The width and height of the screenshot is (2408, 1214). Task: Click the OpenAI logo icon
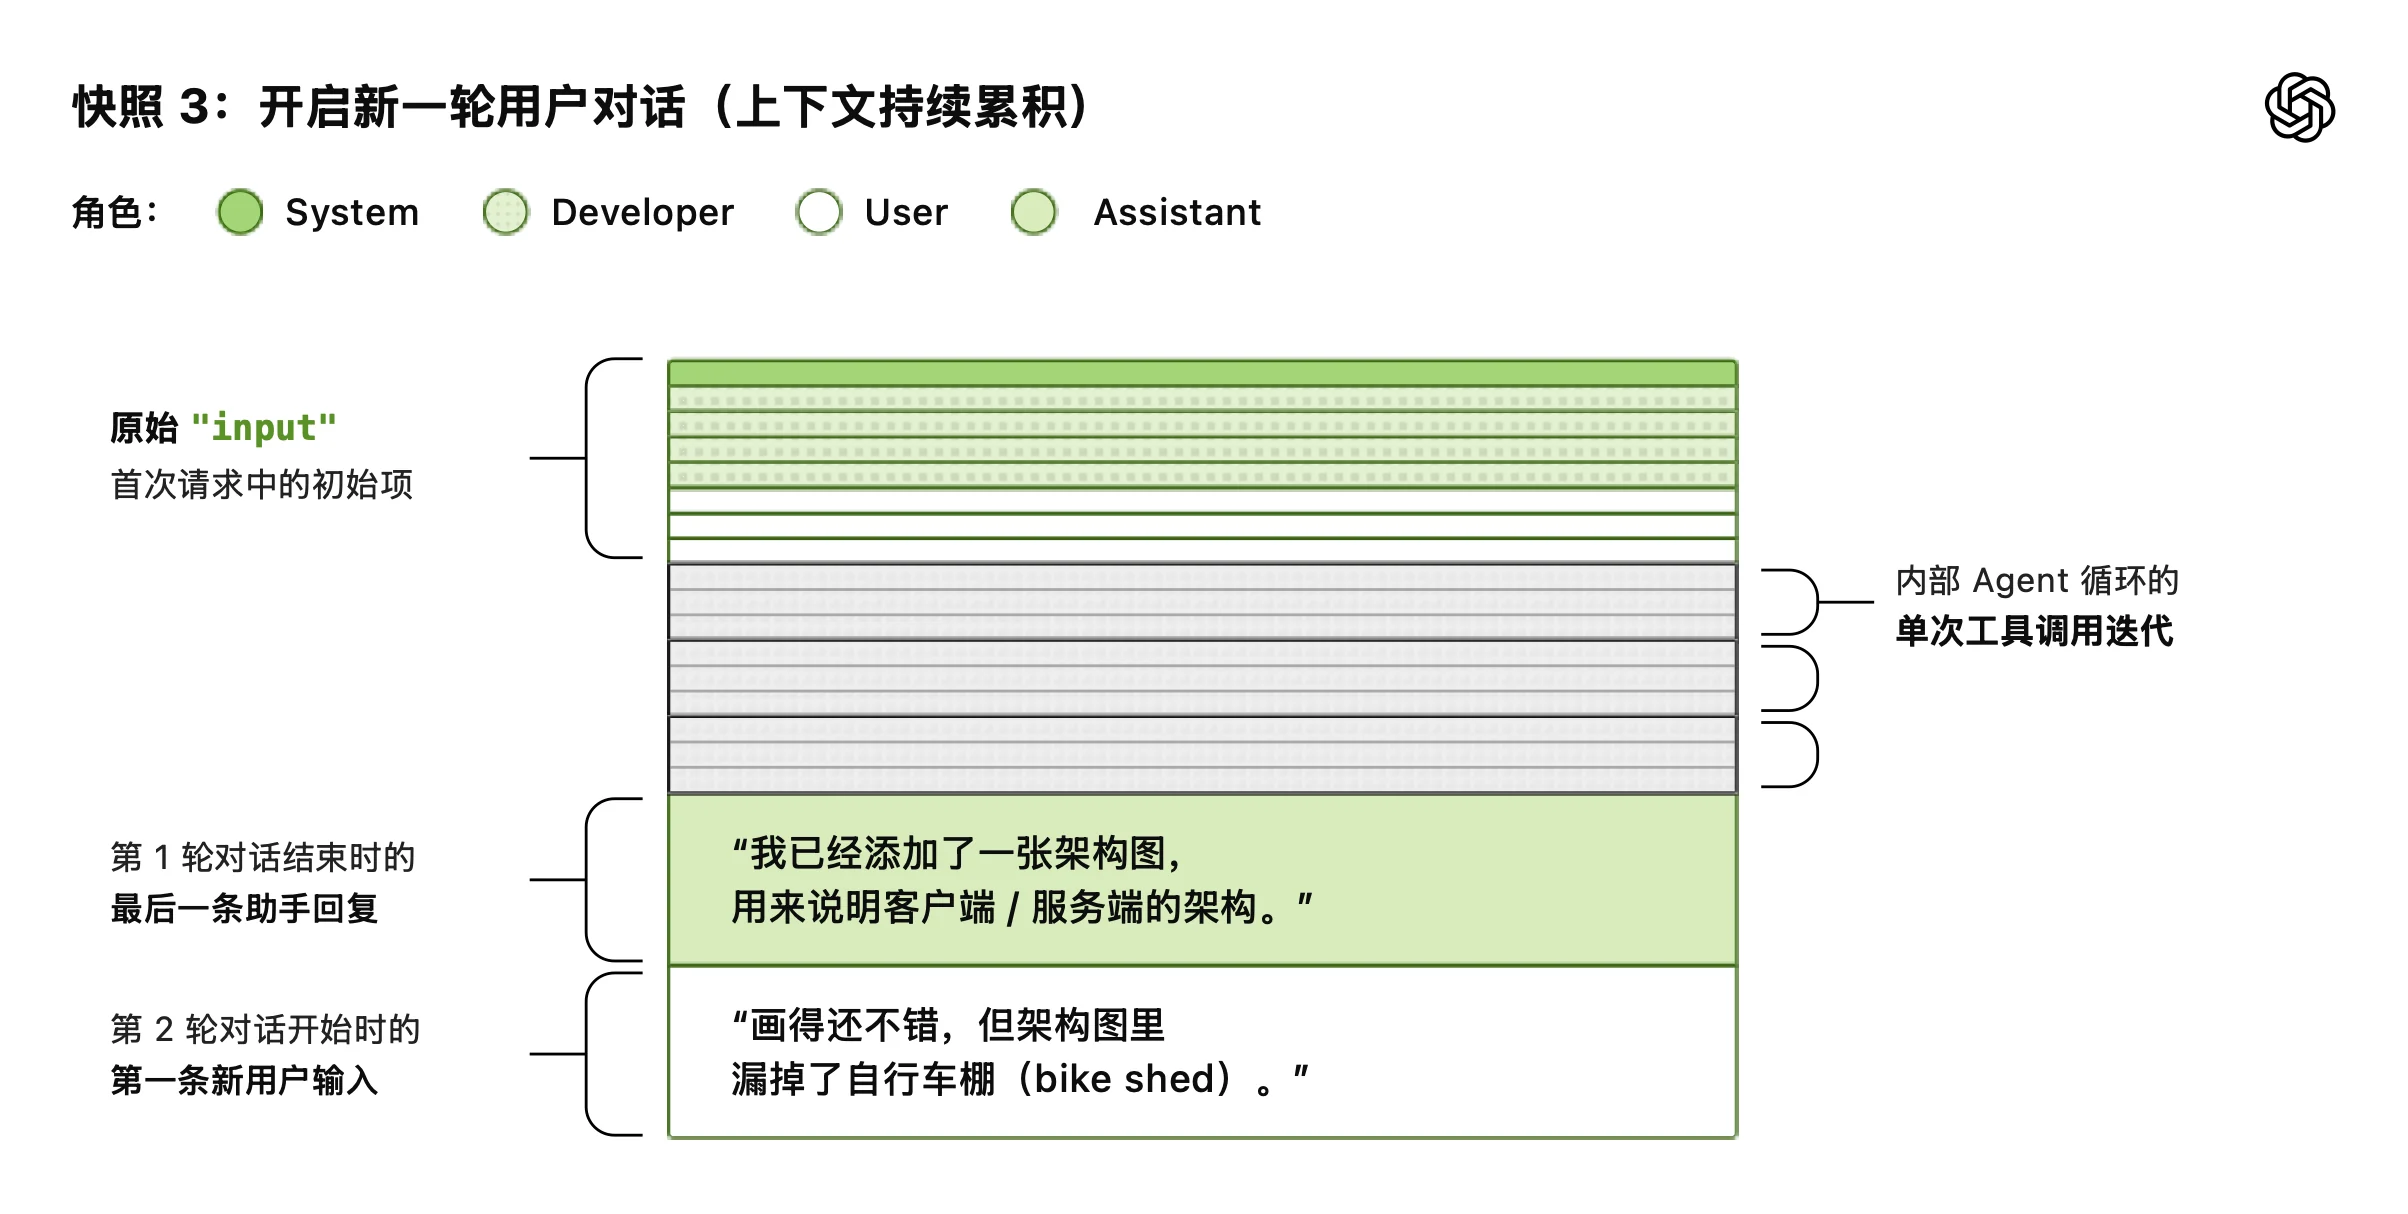pos(2299,107)
